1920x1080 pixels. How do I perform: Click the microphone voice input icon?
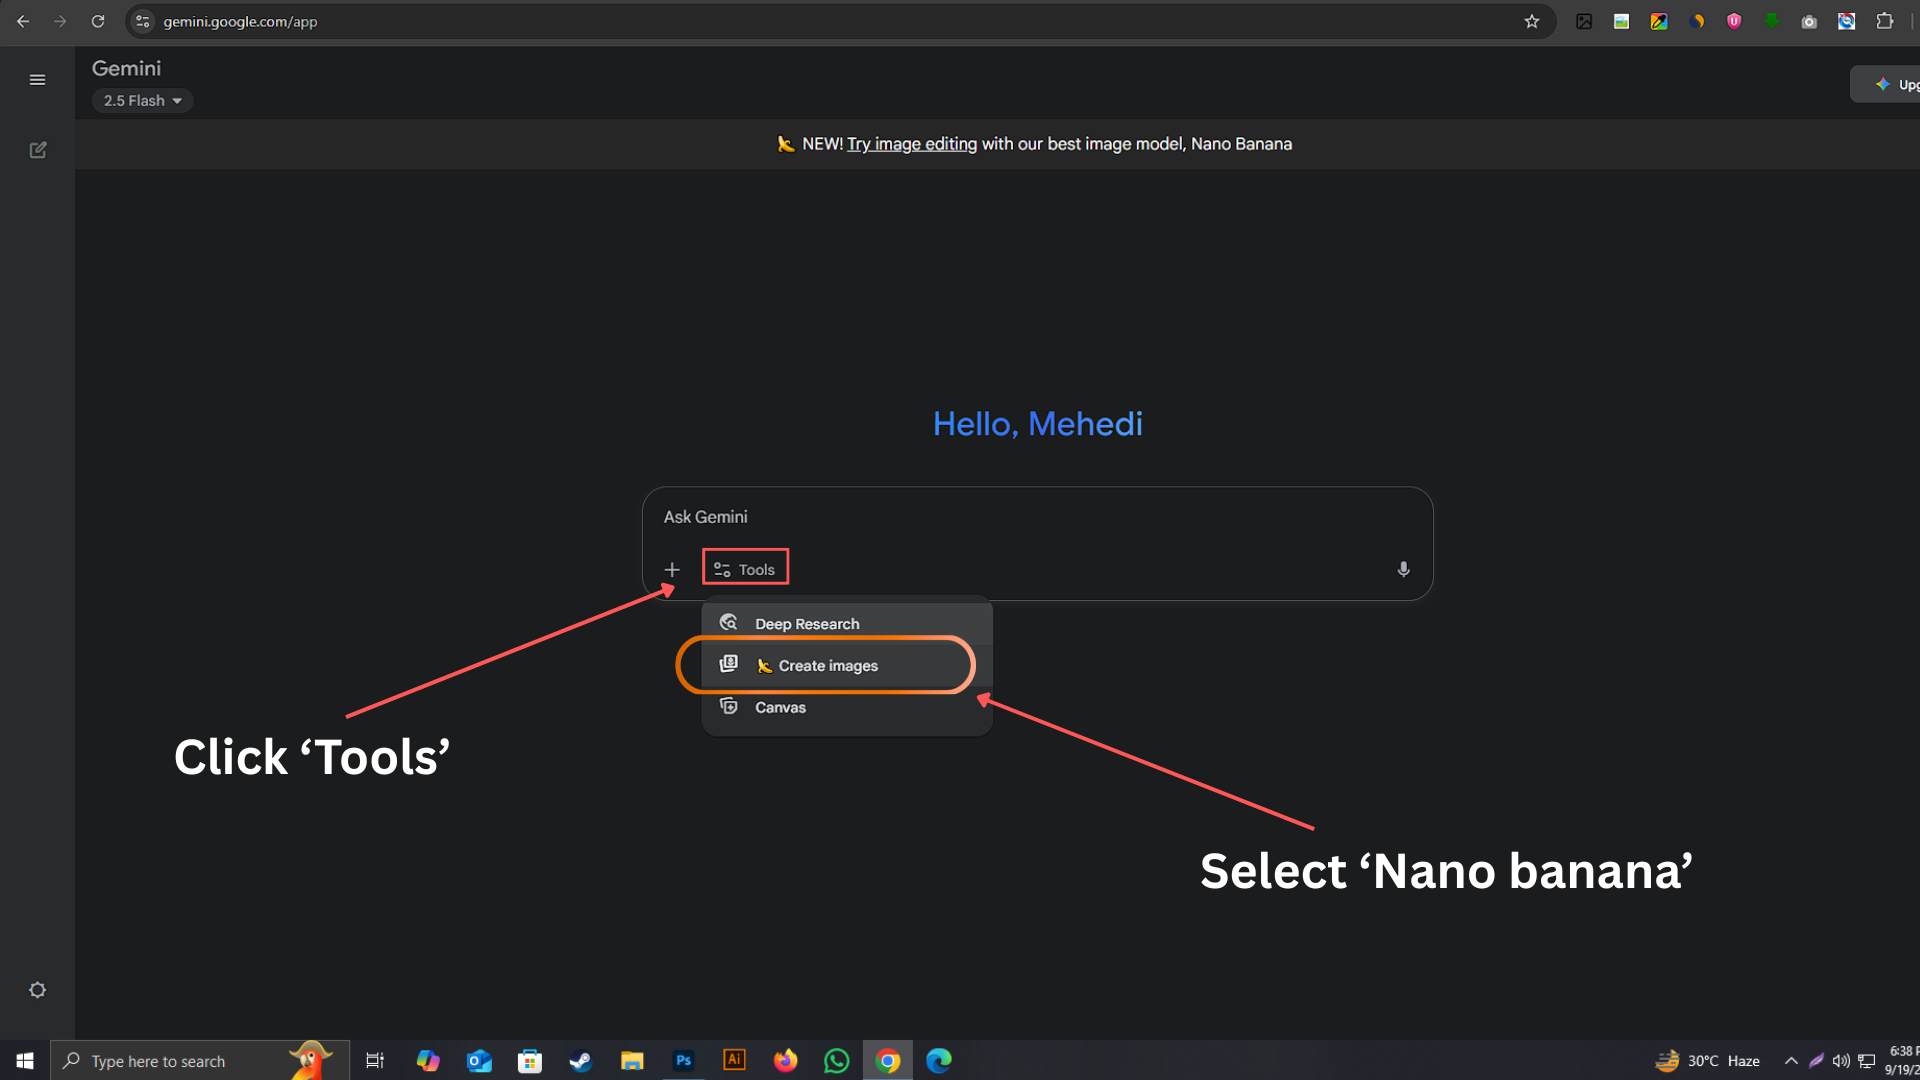1403,569
